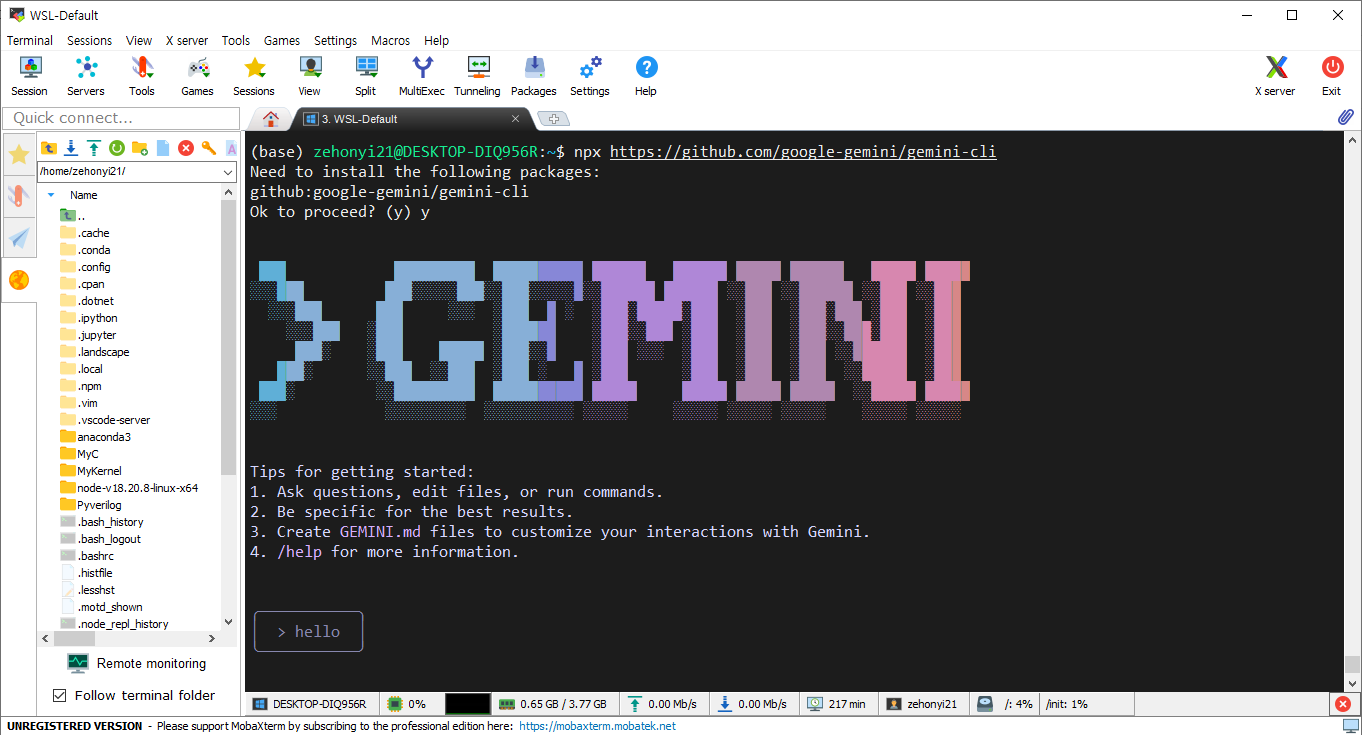Image resolution: width=1362 pixels, height=735 pixels.
Task: Toggle Follow terminal folder checkbox
Action: (59, 695)
